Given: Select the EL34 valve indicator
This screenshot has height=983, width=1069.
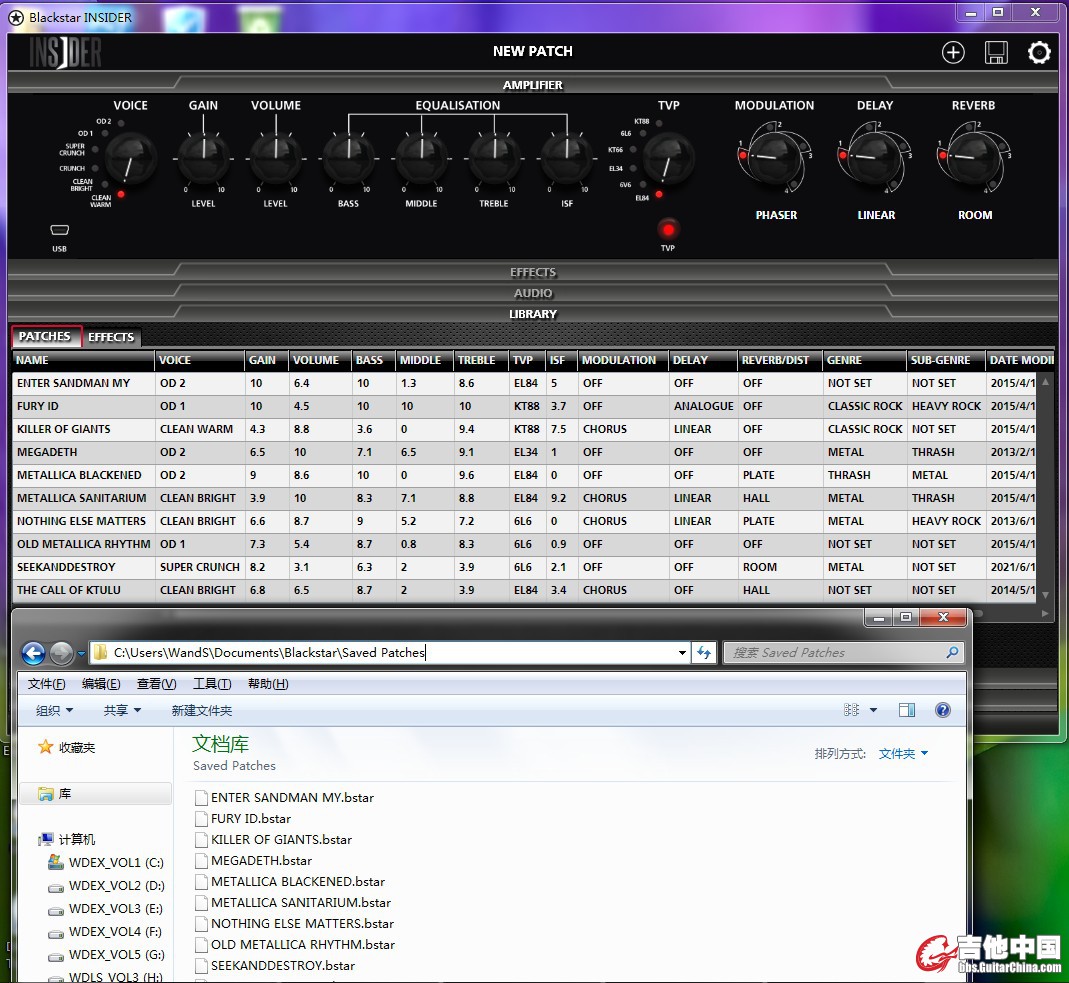Looking at the screenshot, I should 633,168.
